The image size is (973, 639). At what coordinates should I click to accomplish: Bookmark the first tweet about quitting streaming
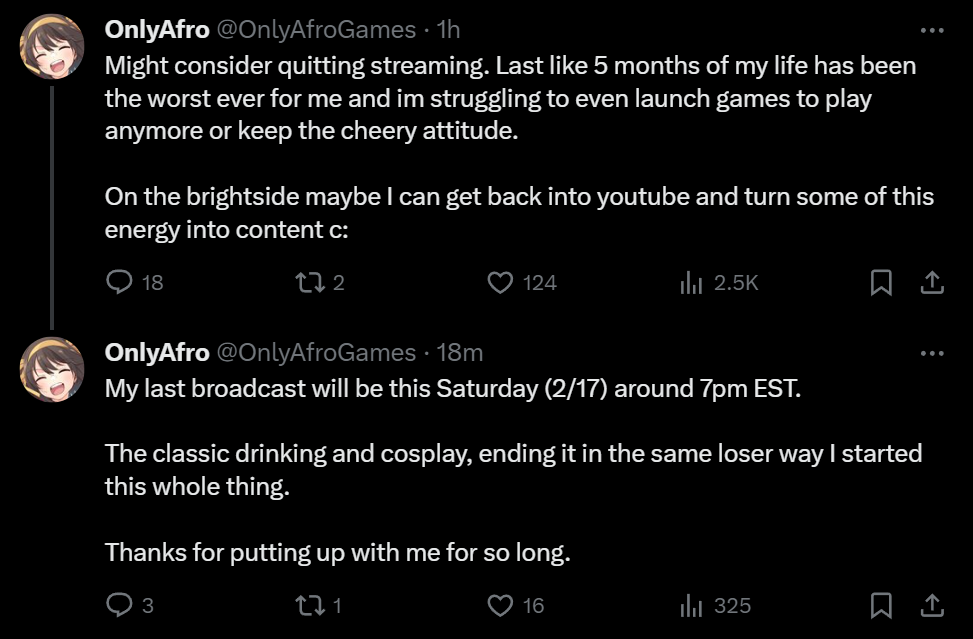click(x=881, y=283)
